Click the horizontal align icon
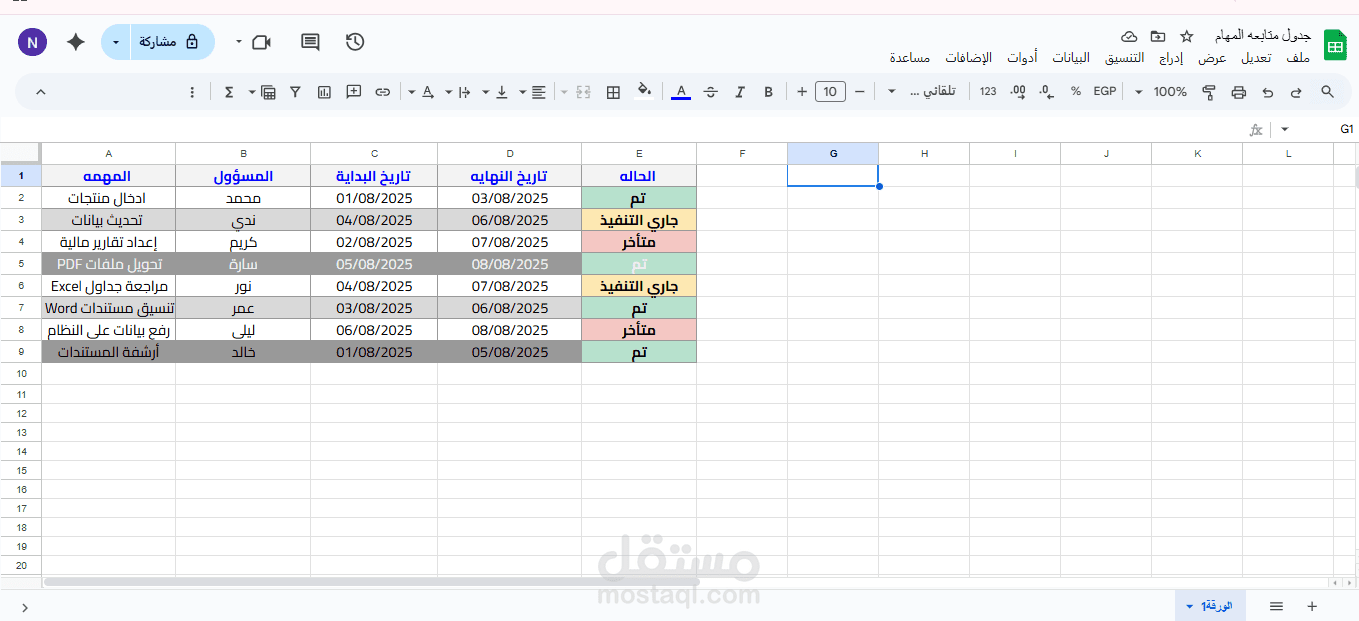The width and height of the screenshot is (1359, 621). [x=539, y=92]
